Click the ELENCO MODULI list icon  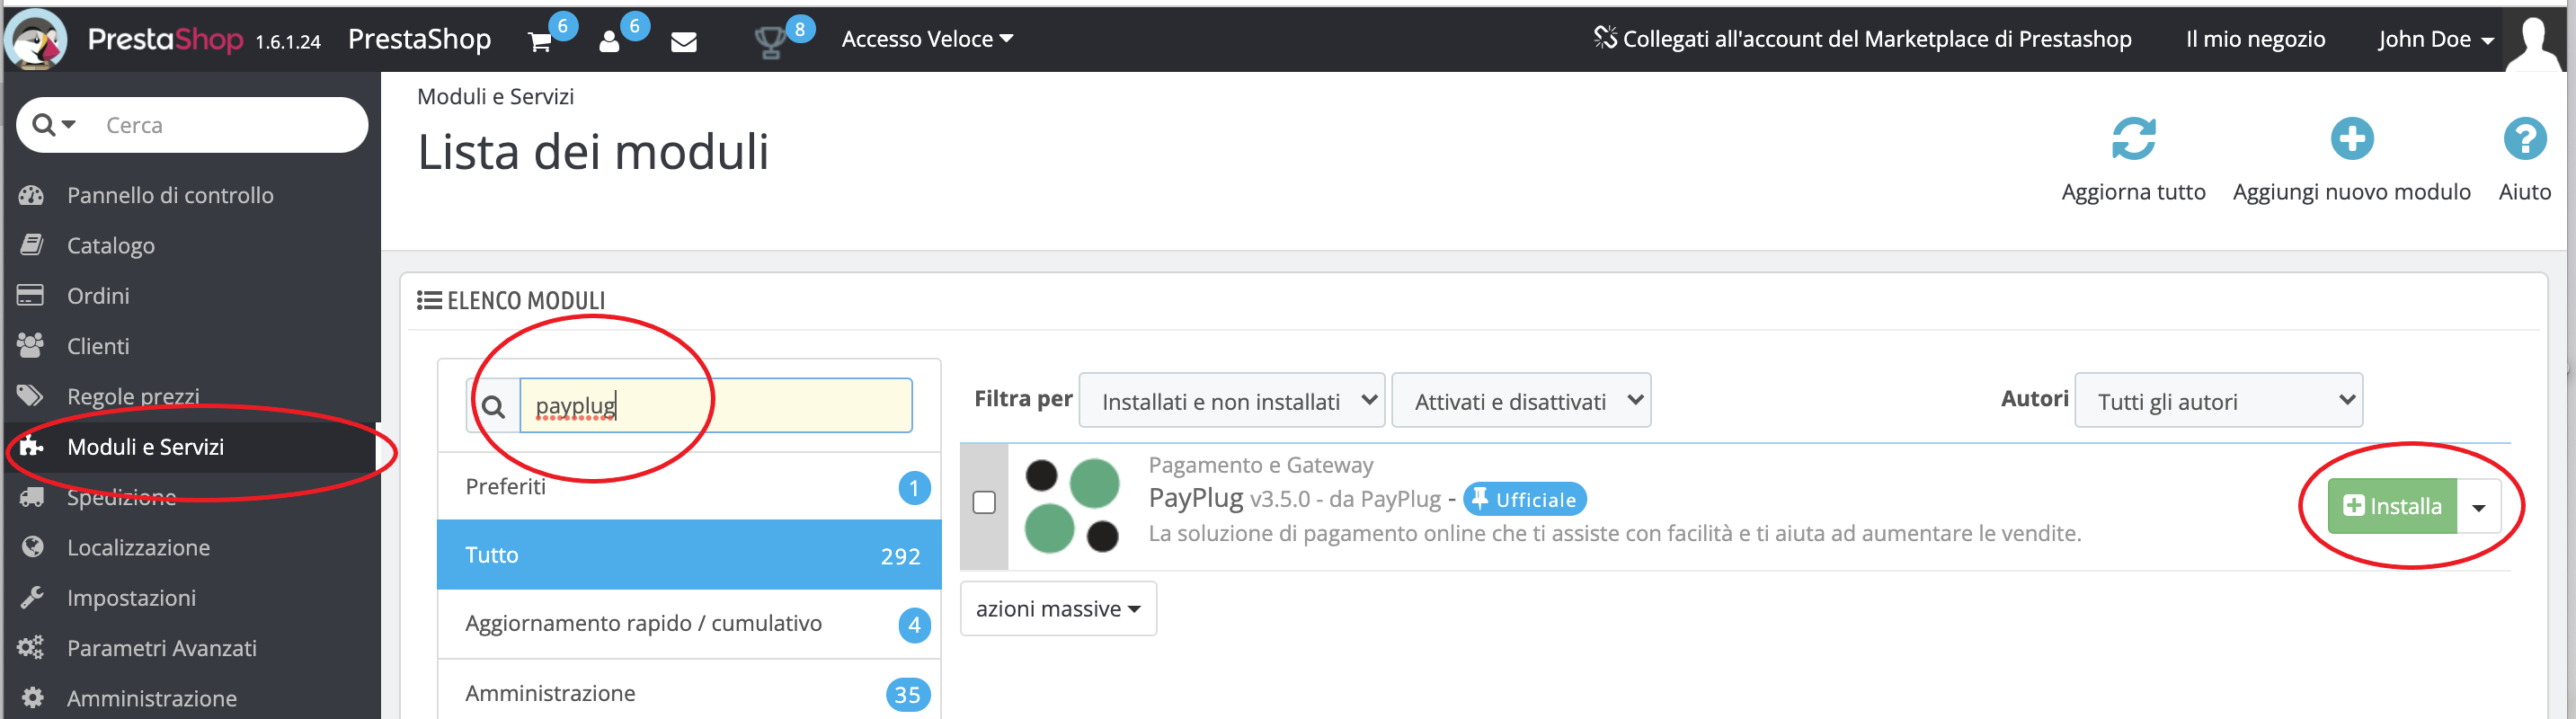(x=429, y=300)
